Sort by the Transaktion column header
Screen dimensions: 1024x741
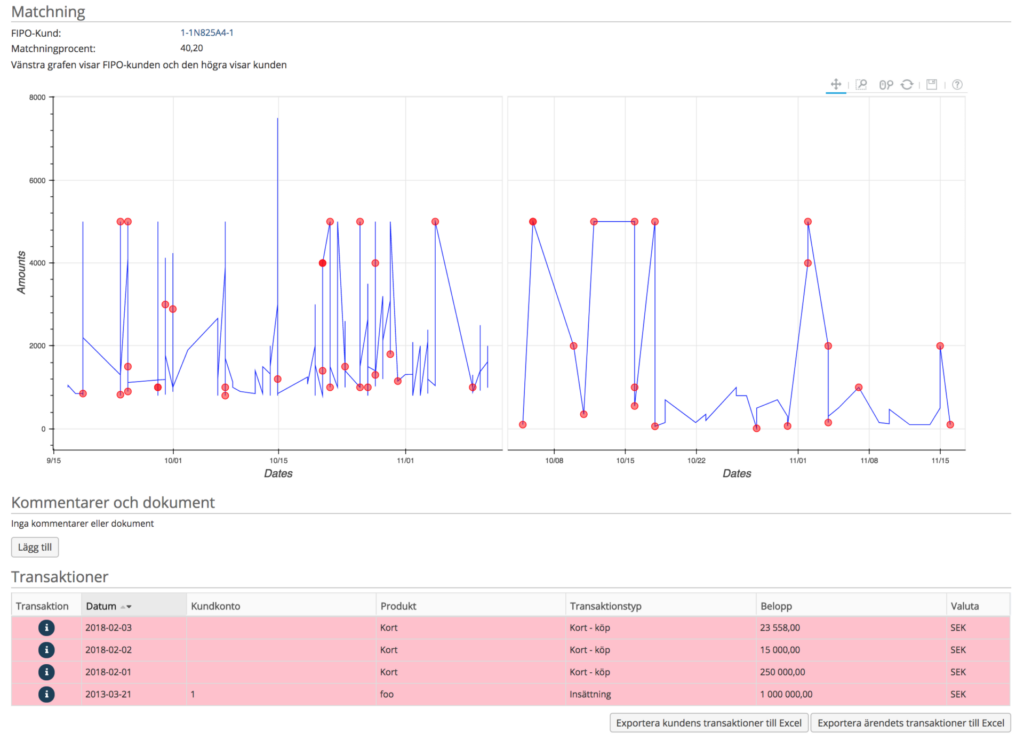click(x=46, y=606)
